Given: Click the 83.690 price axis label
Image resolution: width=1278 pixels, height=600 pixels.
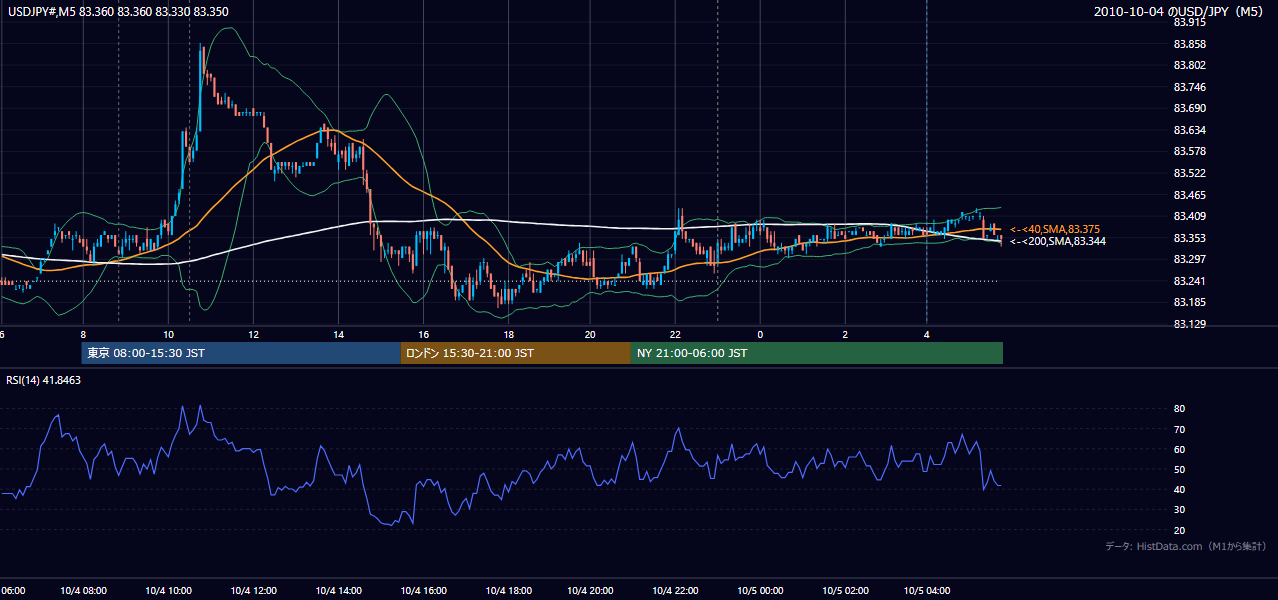Looking at the screenshot, I should click(x=1189, y=108).
